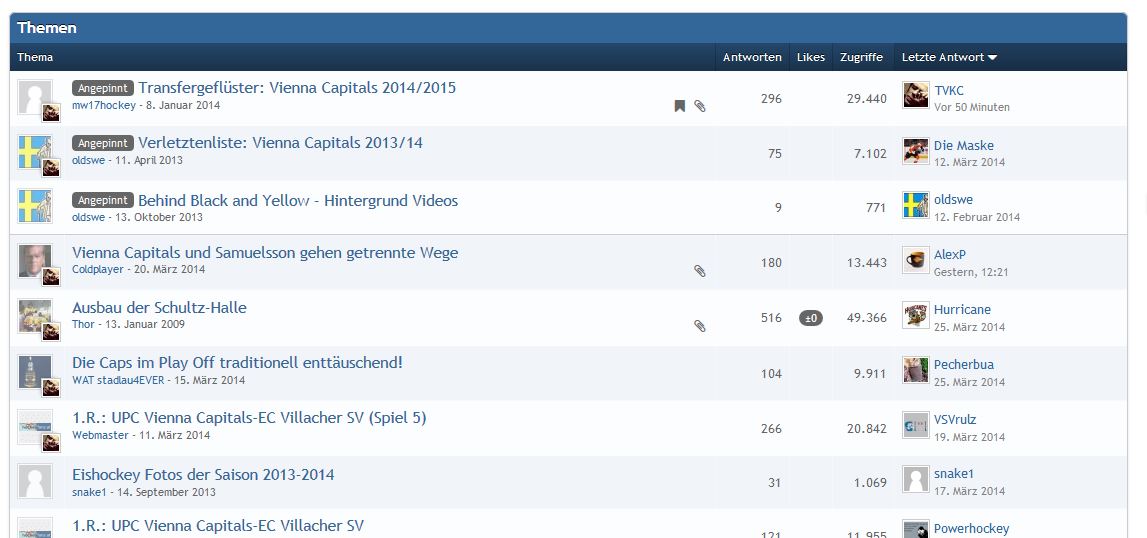This screenshot has width=1147, height=538.
Task: Open TVKC's avatar in the last reply column
Action: [915, 96]
